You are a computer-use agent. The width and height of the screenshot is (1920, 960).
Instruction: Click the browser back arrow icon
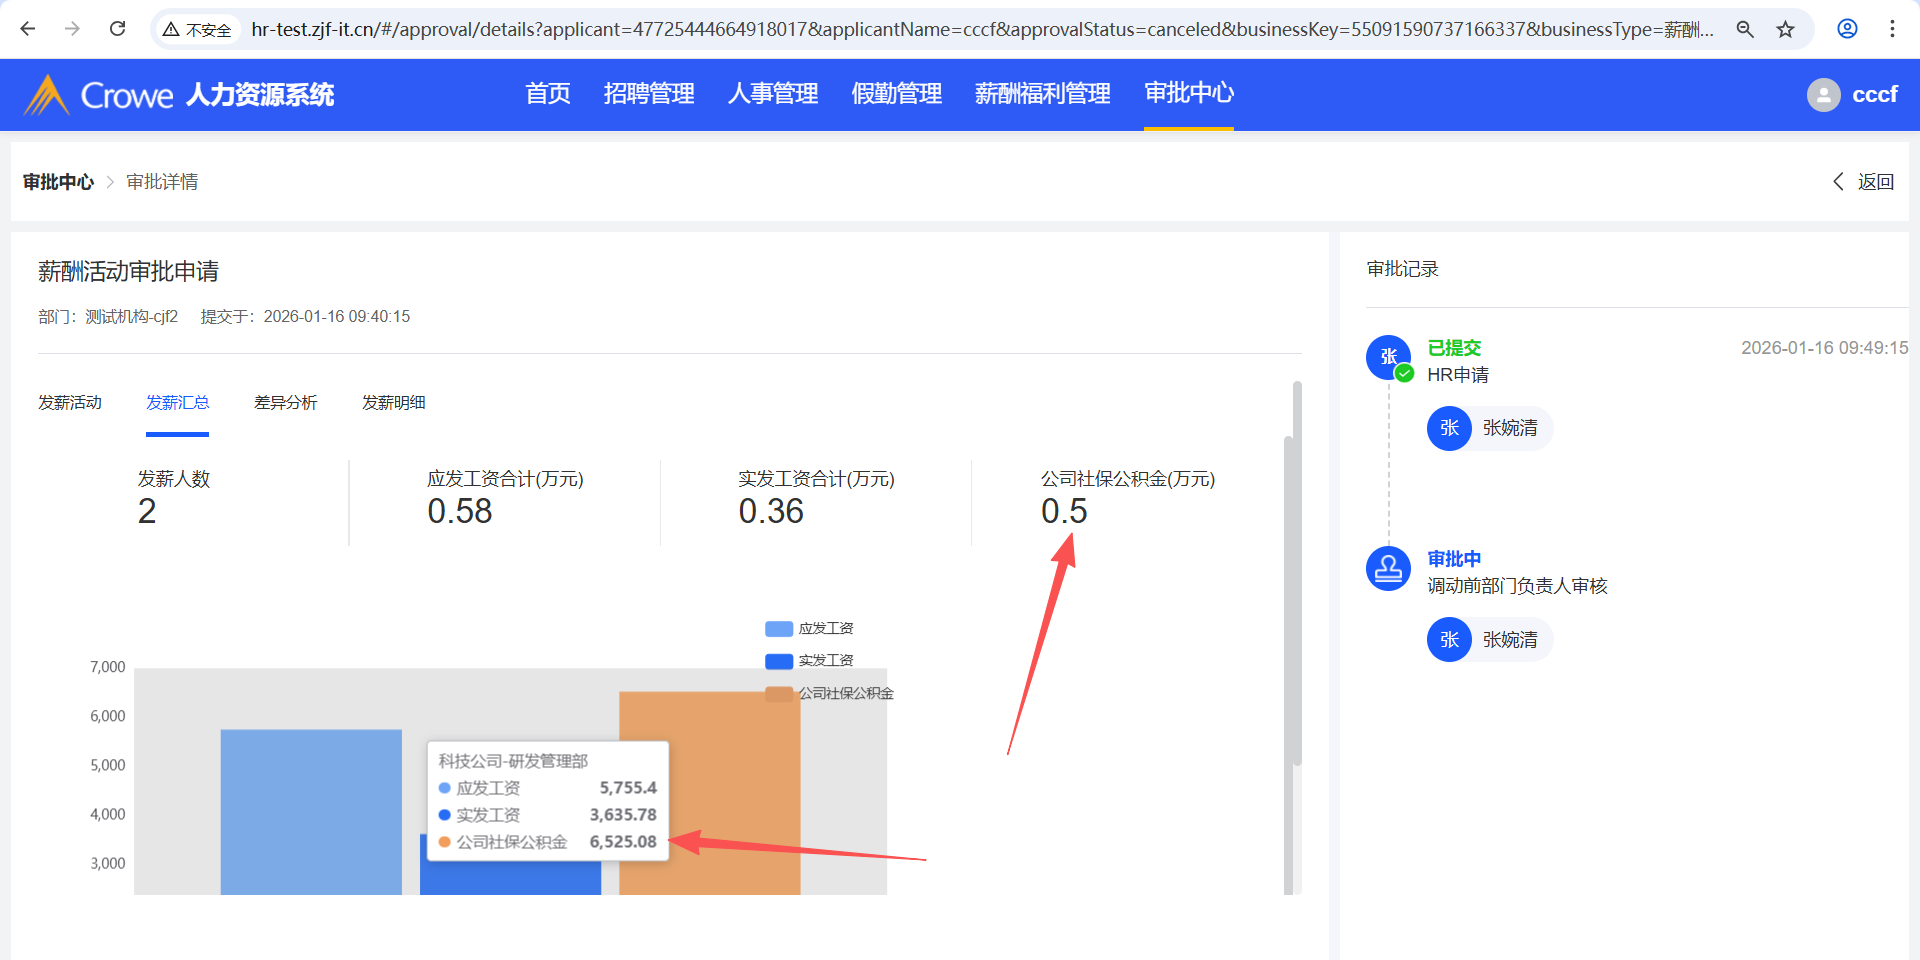(28, 29)
